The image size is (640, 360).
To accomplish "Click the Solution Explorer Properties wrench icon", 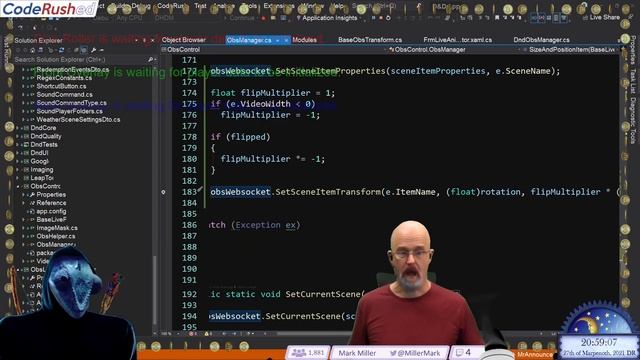I will (x=93, y=50).
